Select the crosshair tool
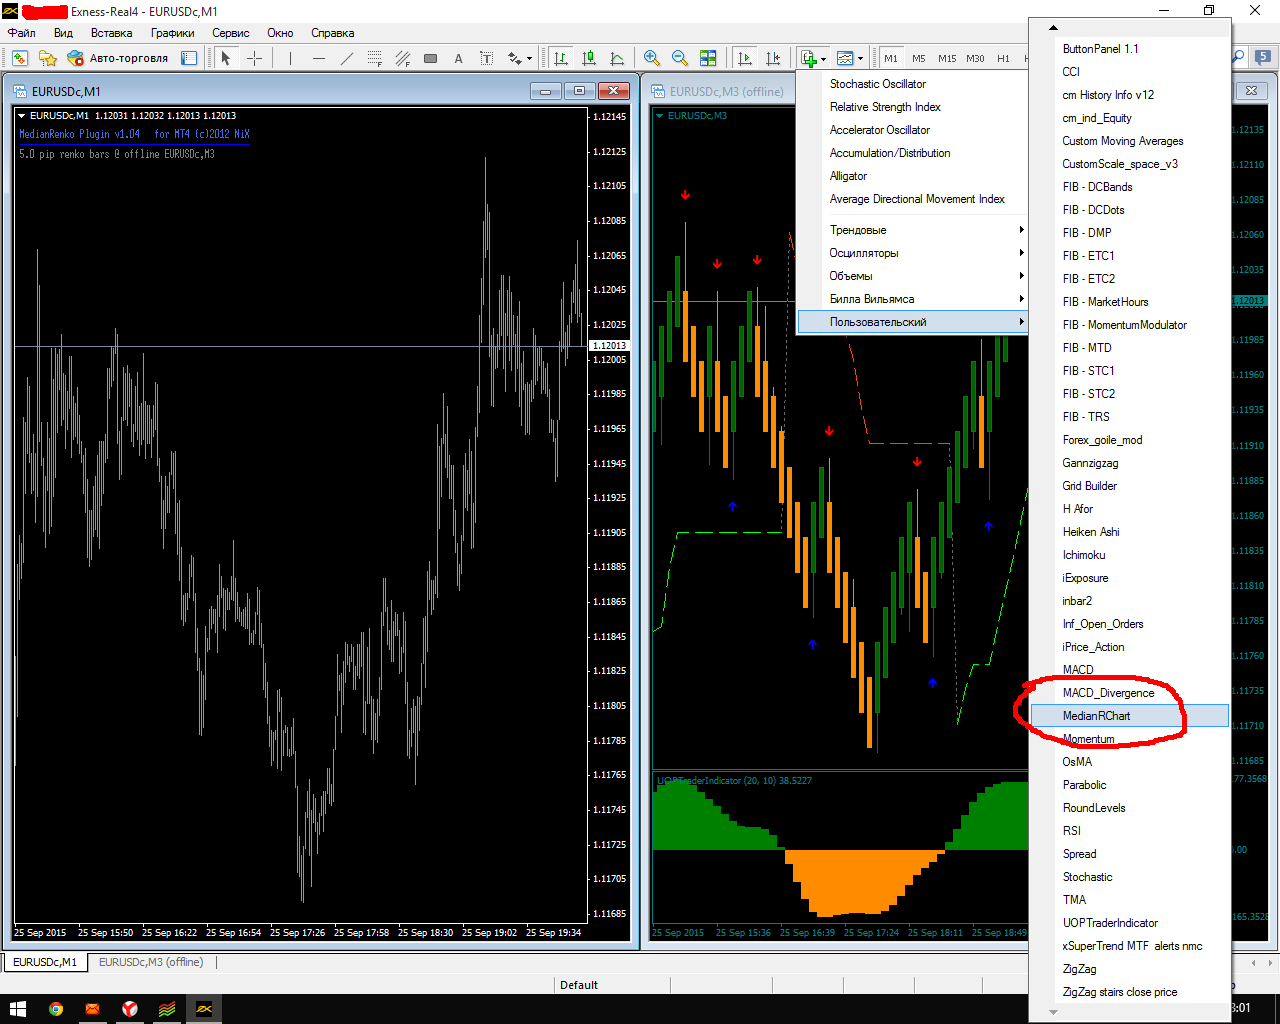The height and width of the screenshot is (1024, 1280). 255,58
